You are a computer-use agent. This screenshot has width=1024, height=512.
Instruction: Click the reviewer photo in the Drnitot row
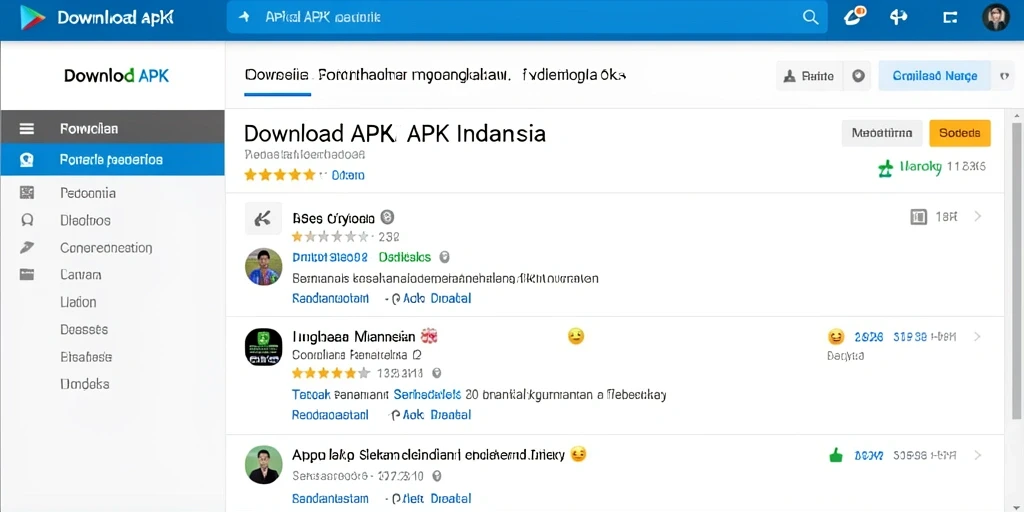tap(263, 266)
